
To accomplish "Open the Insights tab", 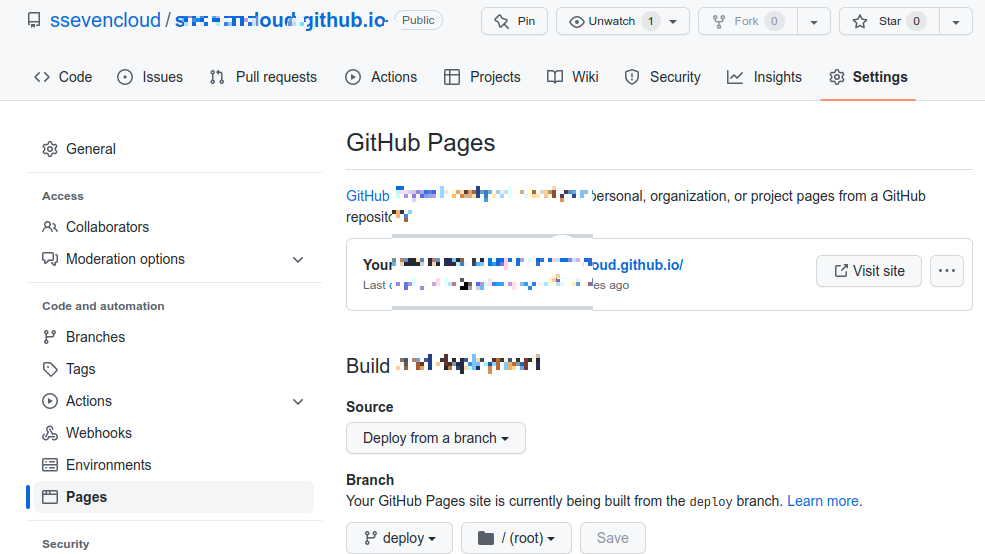I will [765, 77].
